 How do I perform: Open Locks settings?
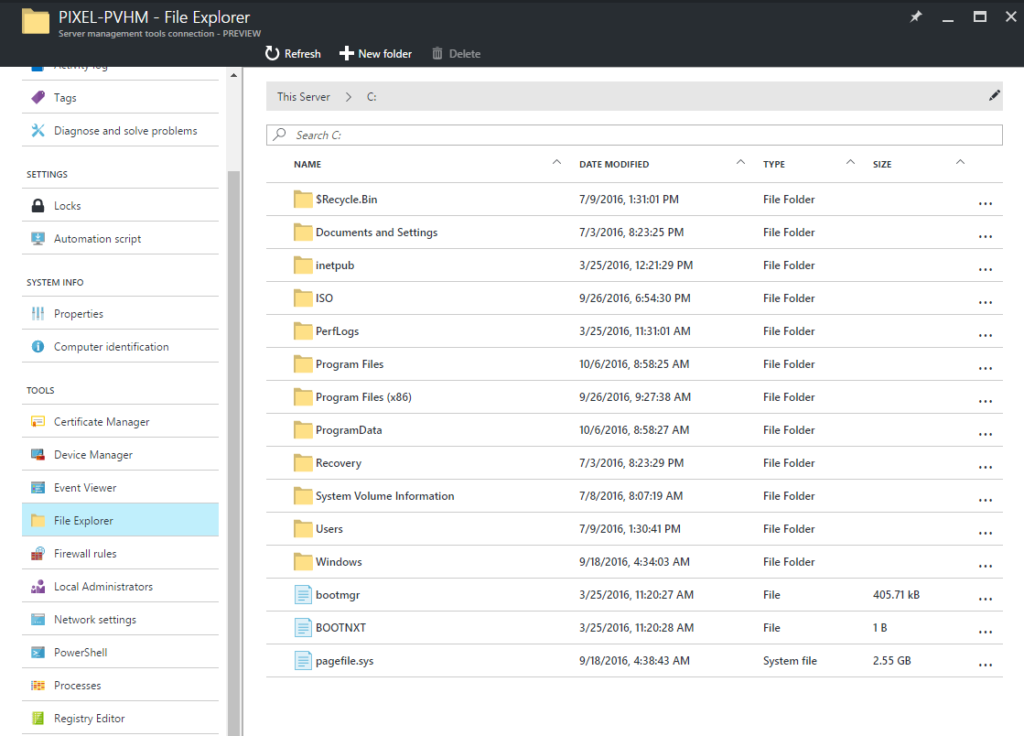120,206
